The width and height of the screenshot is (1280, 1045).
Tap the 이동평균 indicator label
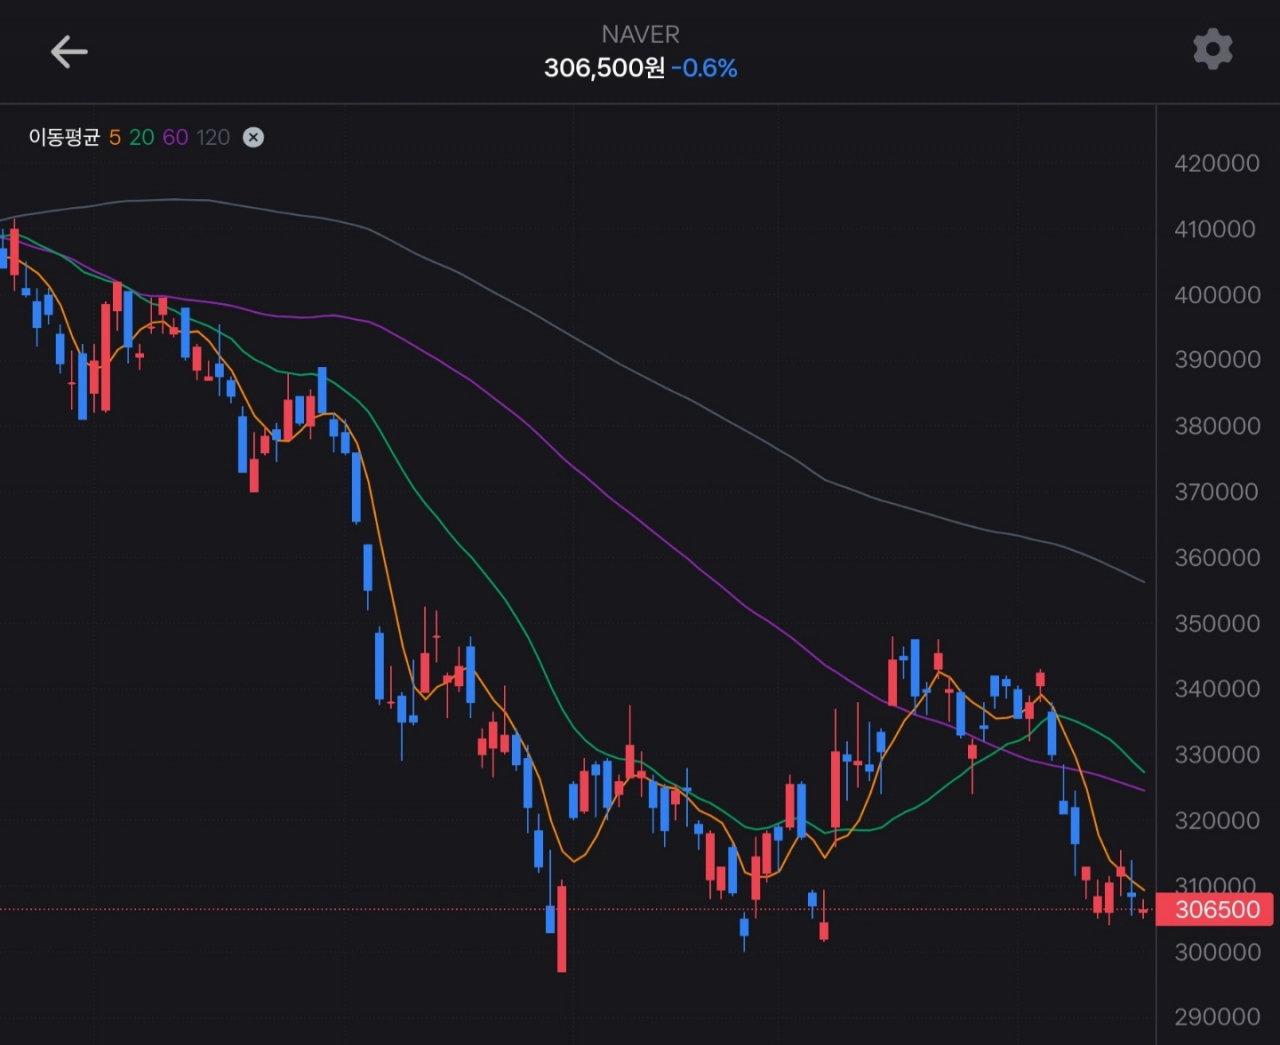(64, 137)
